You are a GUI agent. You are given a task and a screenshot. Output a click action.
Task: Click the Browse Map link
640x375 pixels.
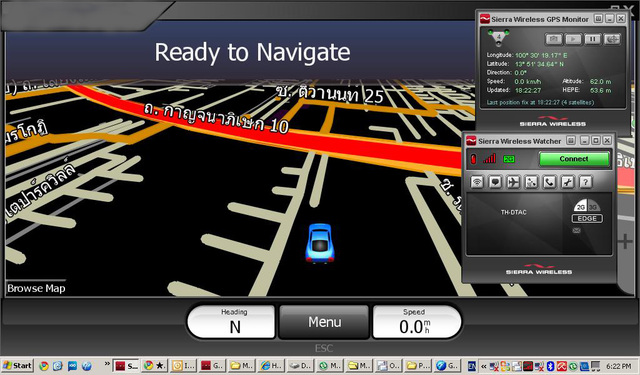pos(36,288)
